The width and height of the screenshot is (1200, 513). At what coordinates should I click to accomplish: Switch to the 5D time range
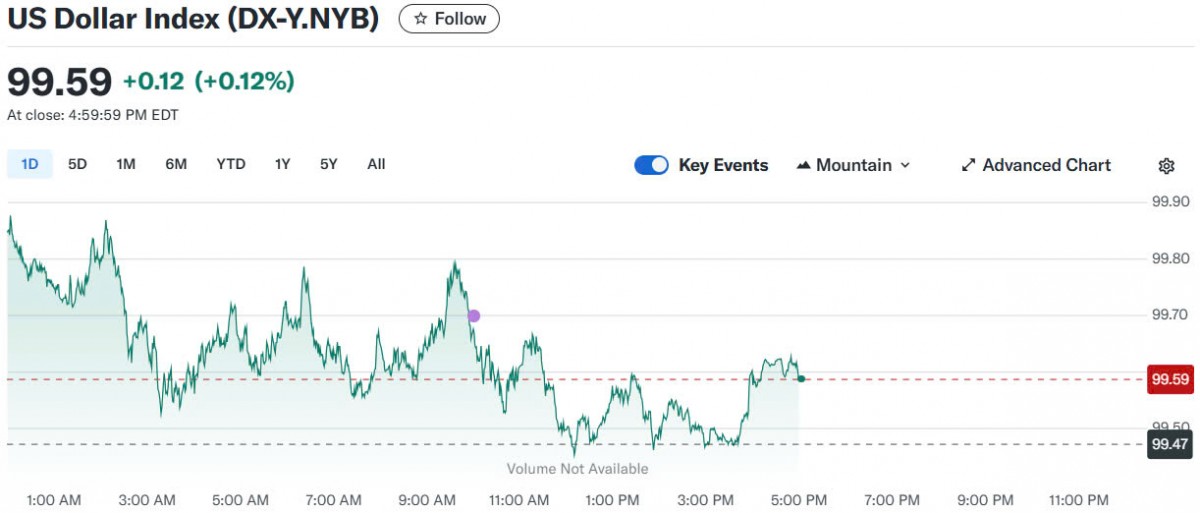click(x=77, y=164)
